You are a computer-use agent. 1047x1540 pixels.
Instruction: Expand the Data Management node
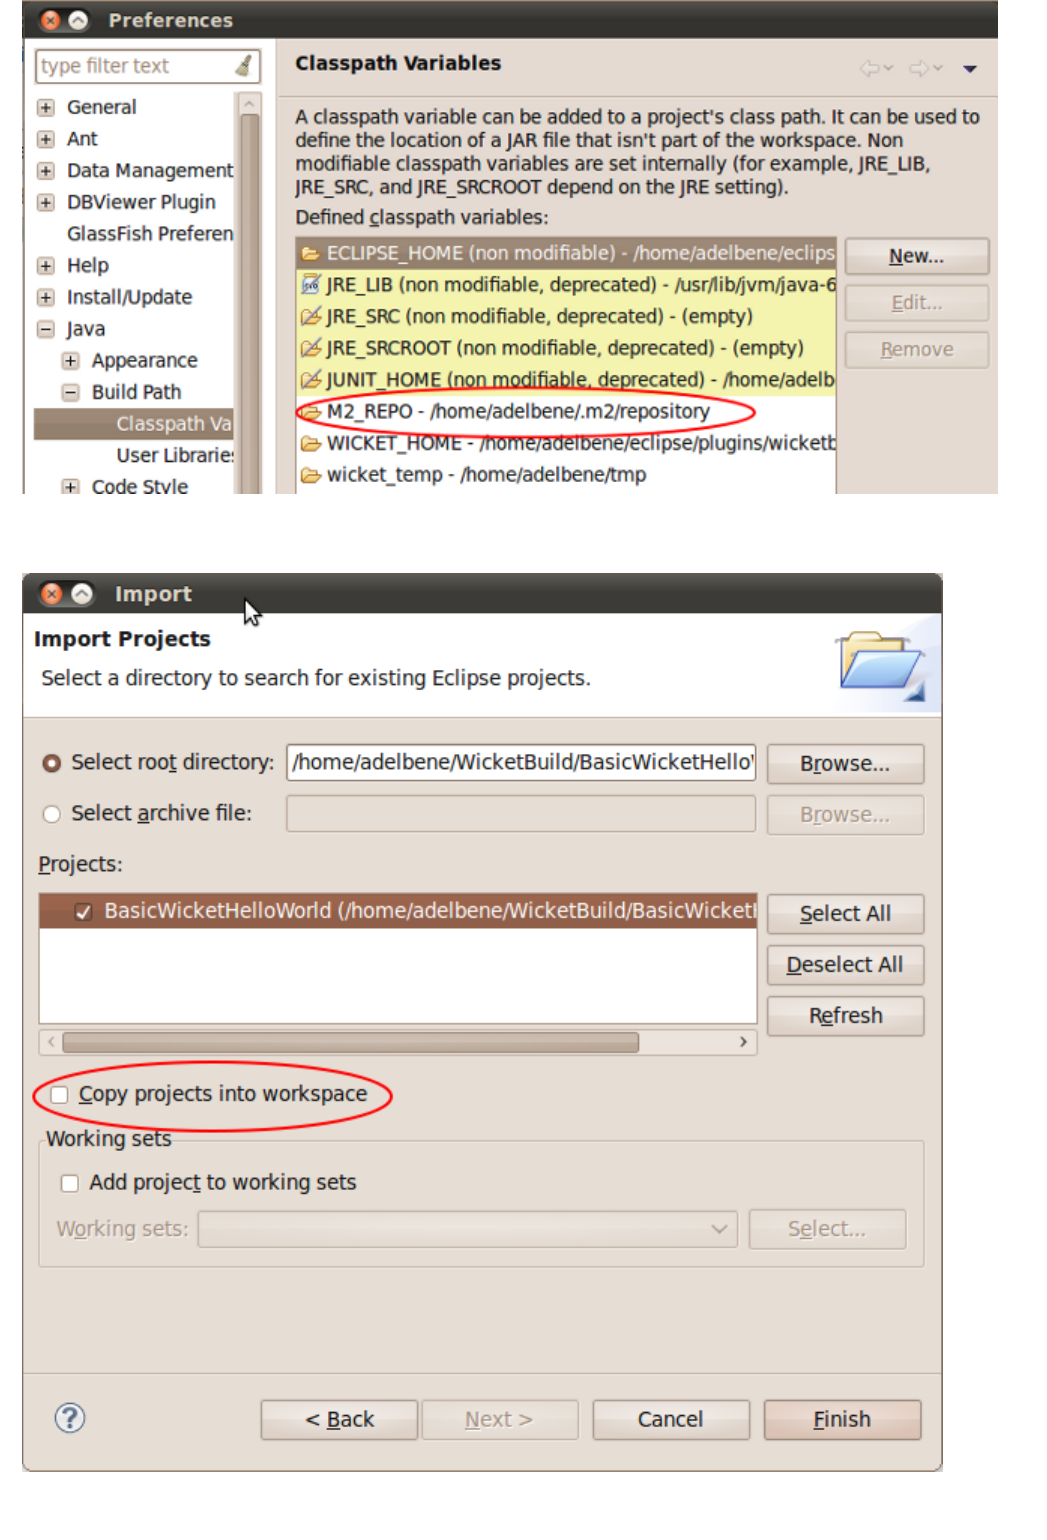click(46, 171)
